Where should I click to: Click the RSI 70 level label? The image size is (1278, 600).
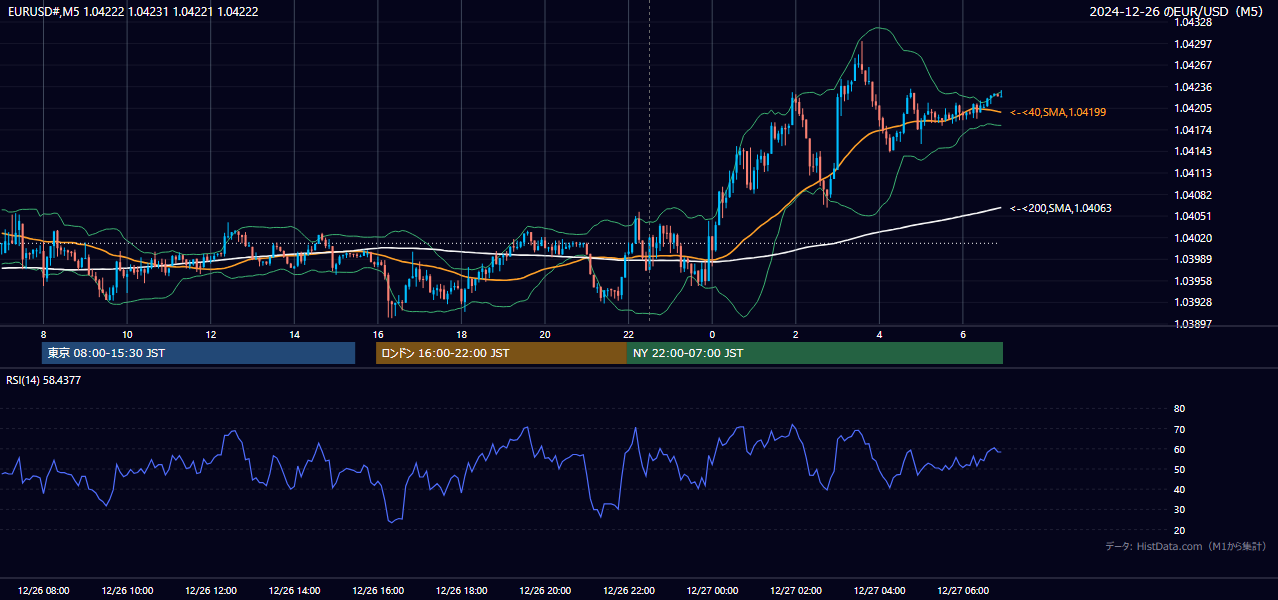[1179, 429]
